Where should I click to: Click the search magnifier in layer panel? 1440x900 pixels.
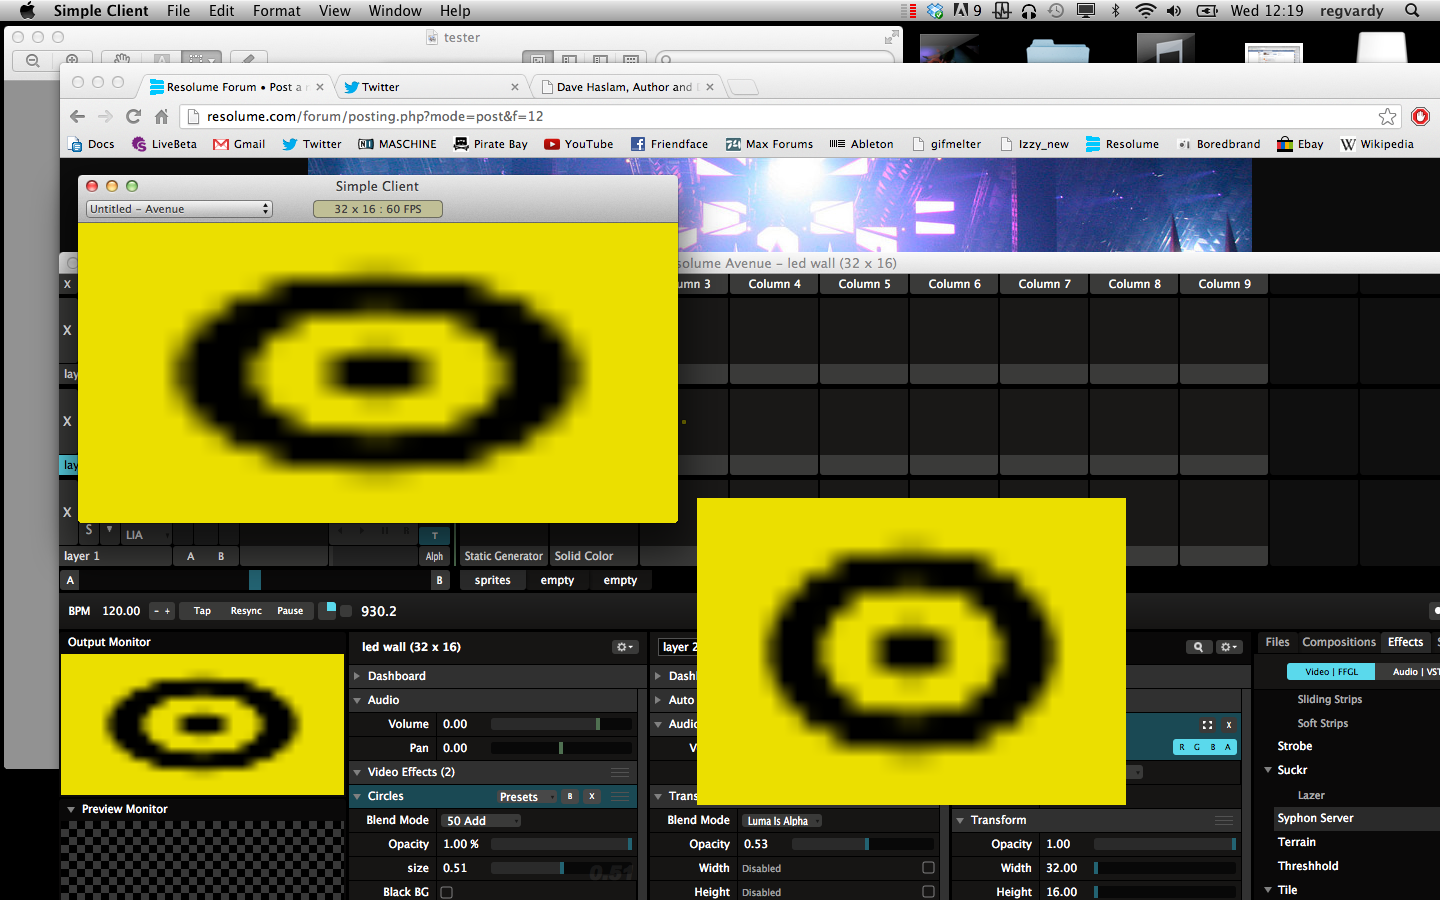pos(1198,647)
